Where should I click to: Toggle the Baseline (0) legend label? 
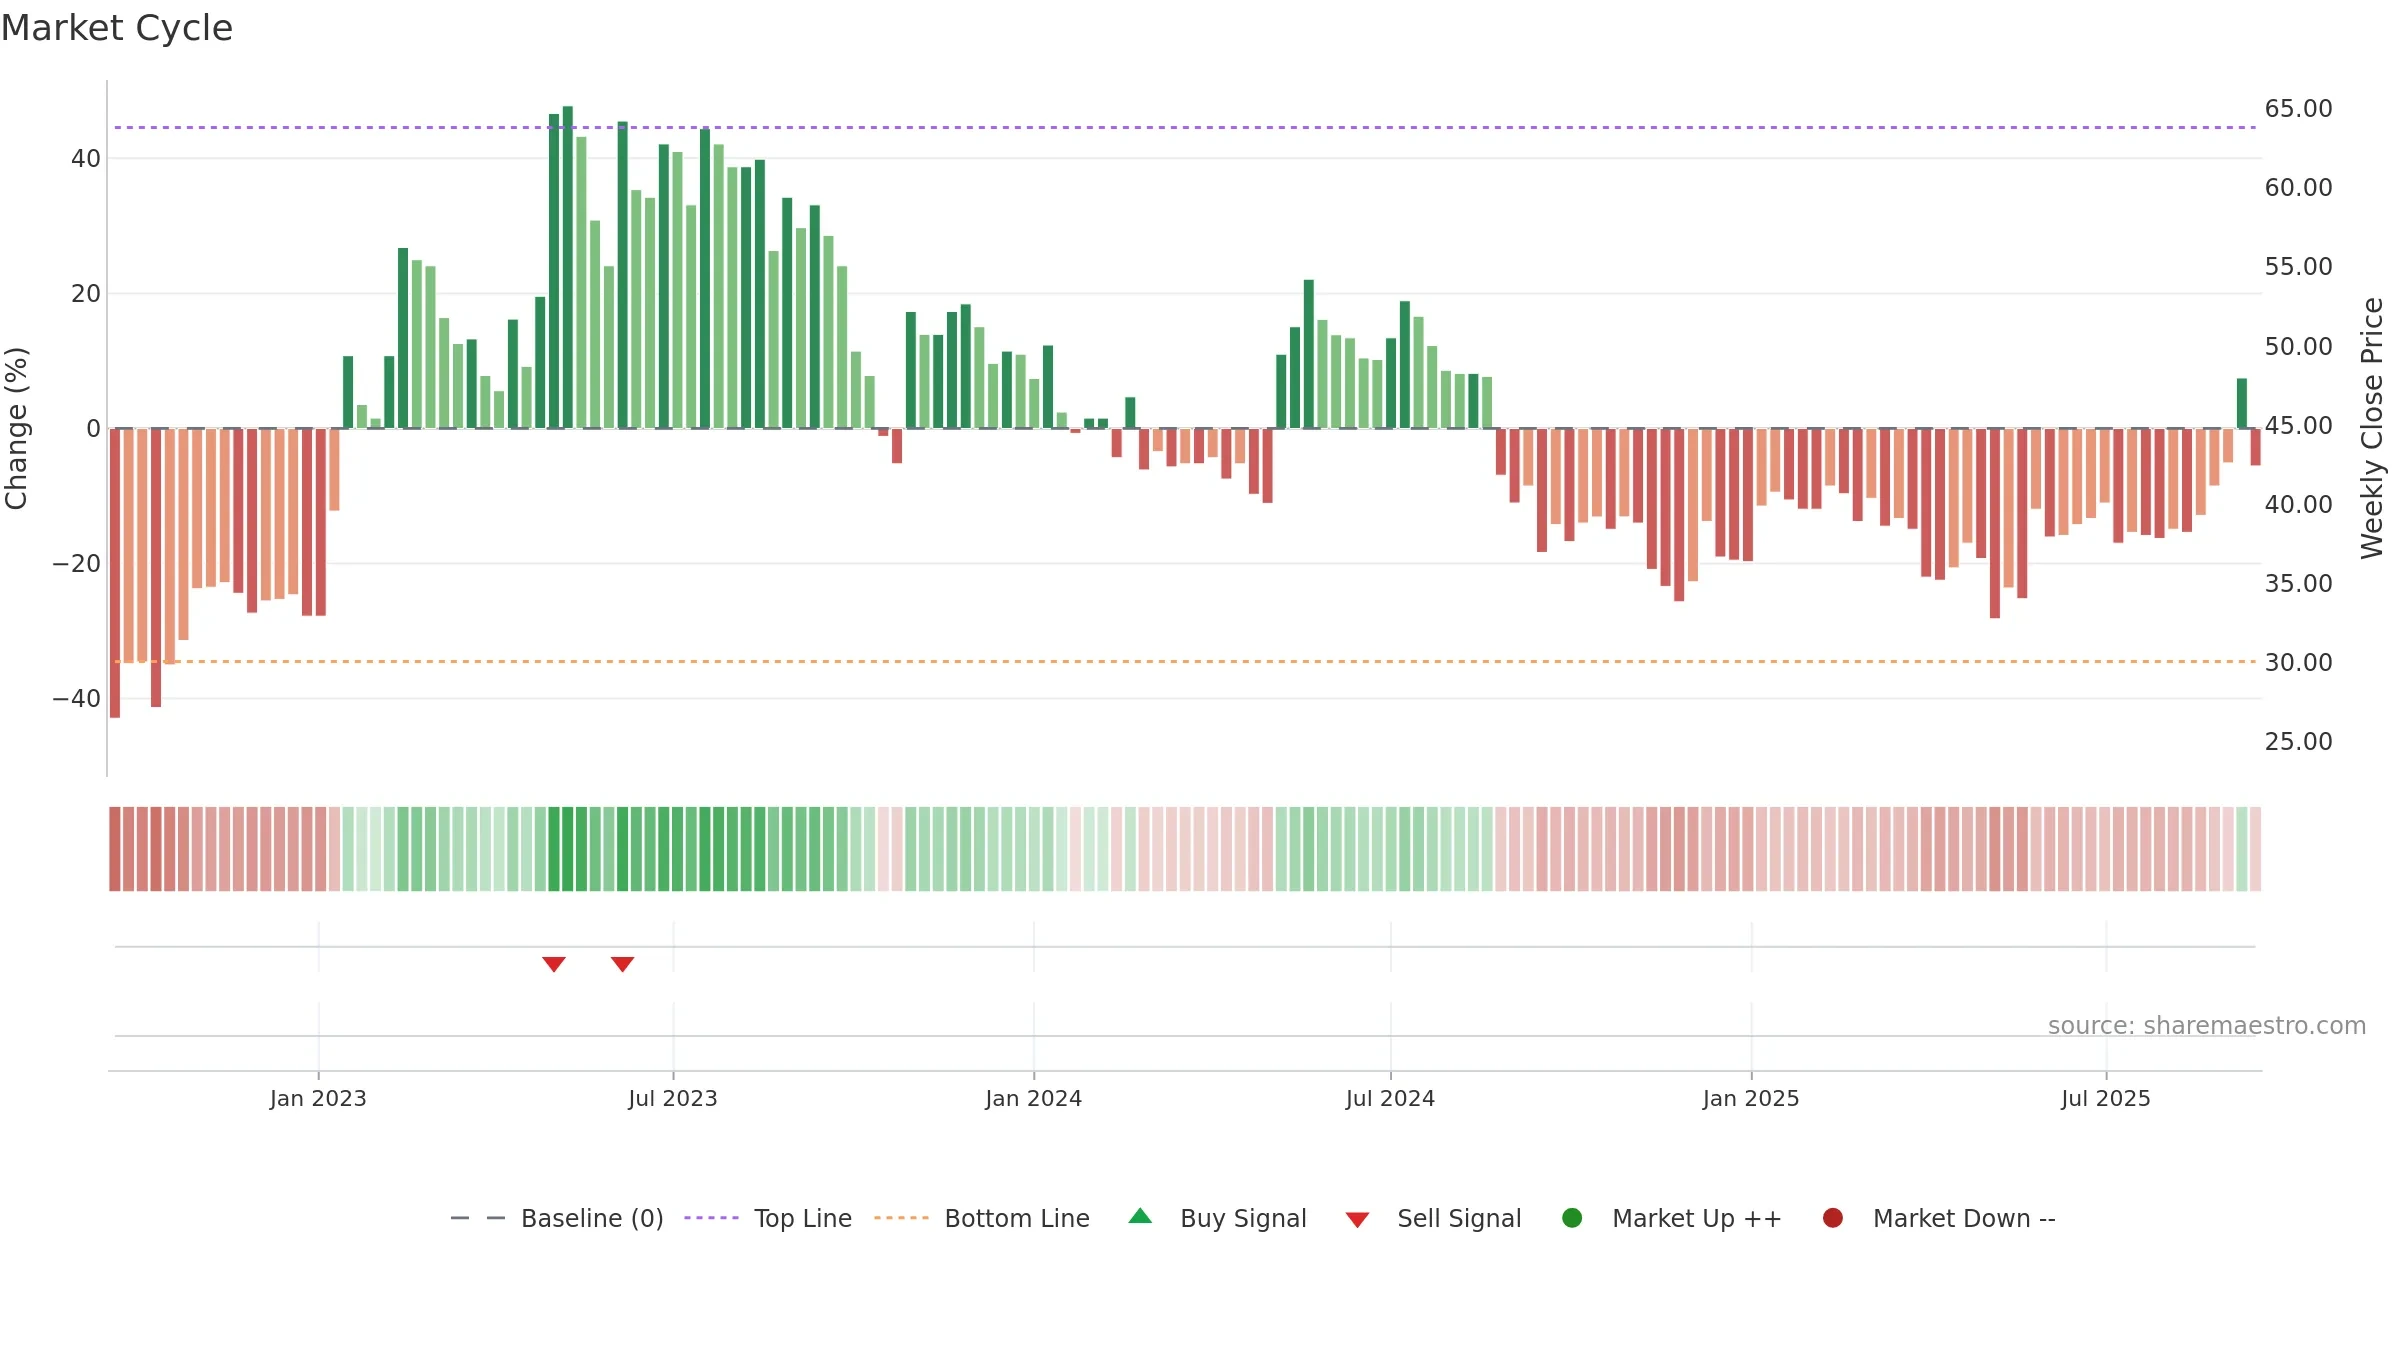click(x=592, y=1219)
